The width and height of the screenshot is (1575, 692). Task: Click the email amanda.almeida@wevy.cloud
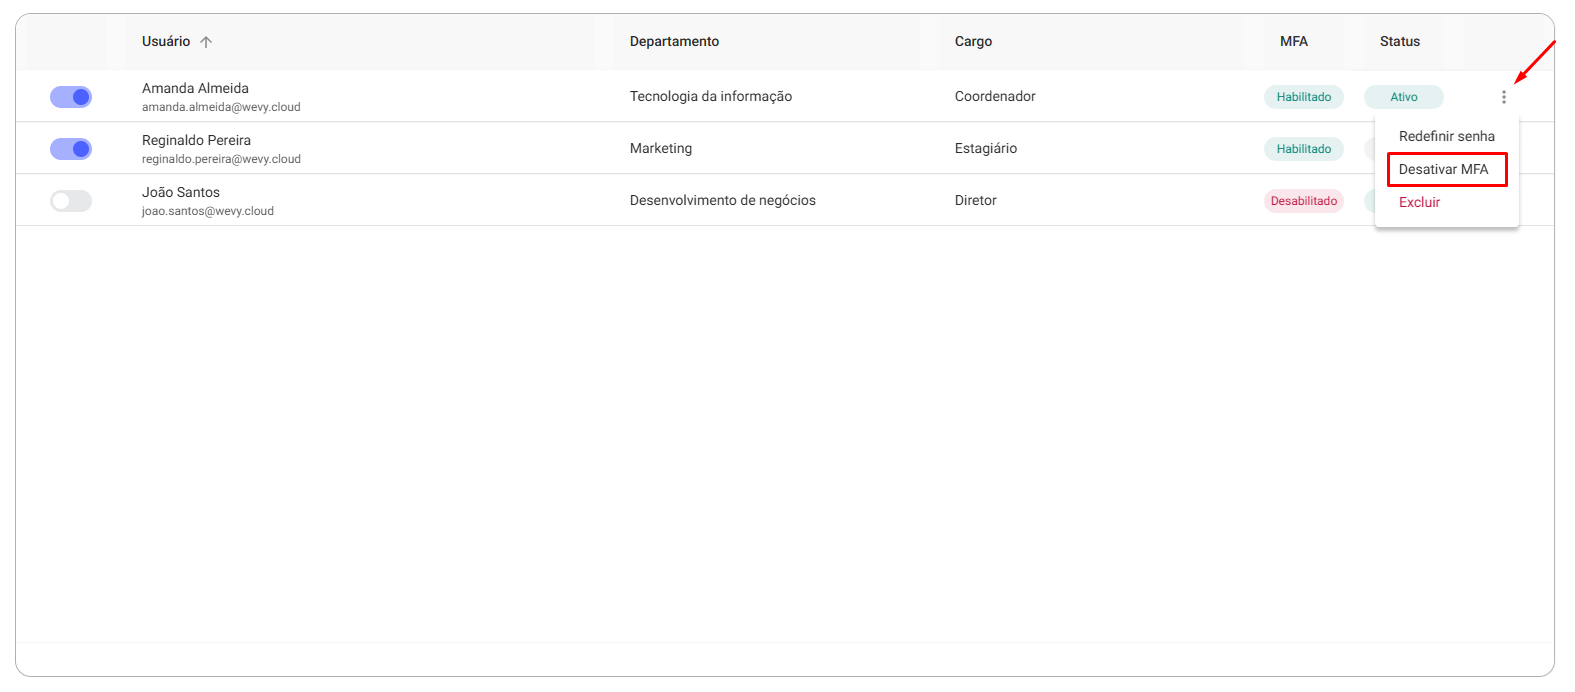(x=221, y=107)
